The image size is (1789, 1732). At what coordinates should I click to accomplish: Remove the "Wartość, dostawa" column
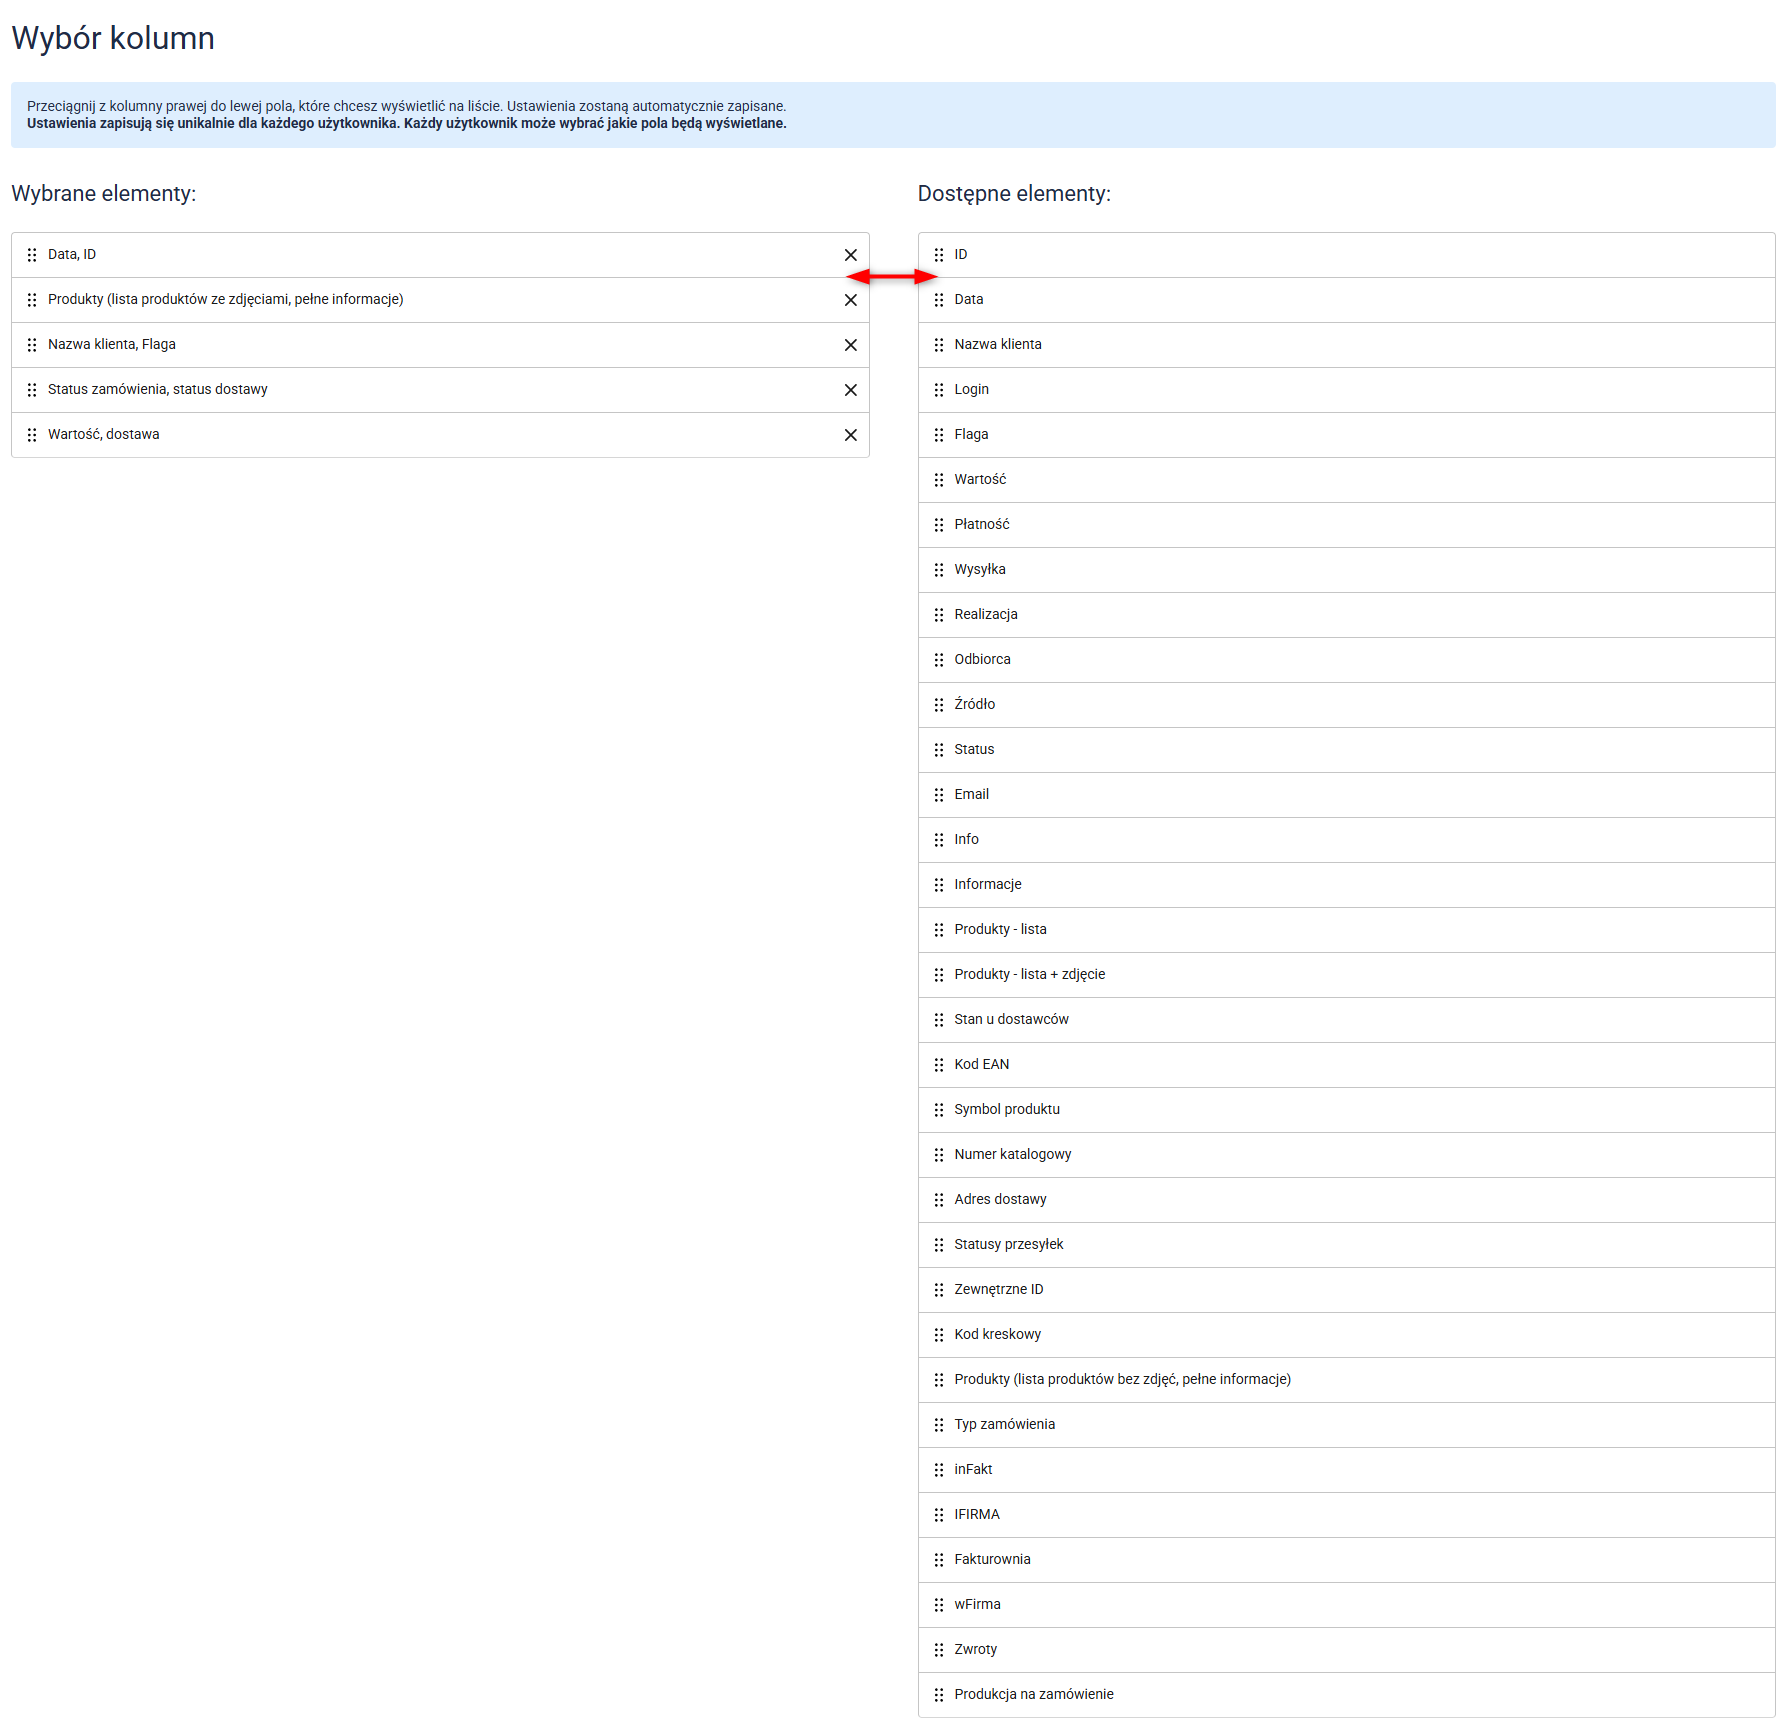tap(850, 435)
